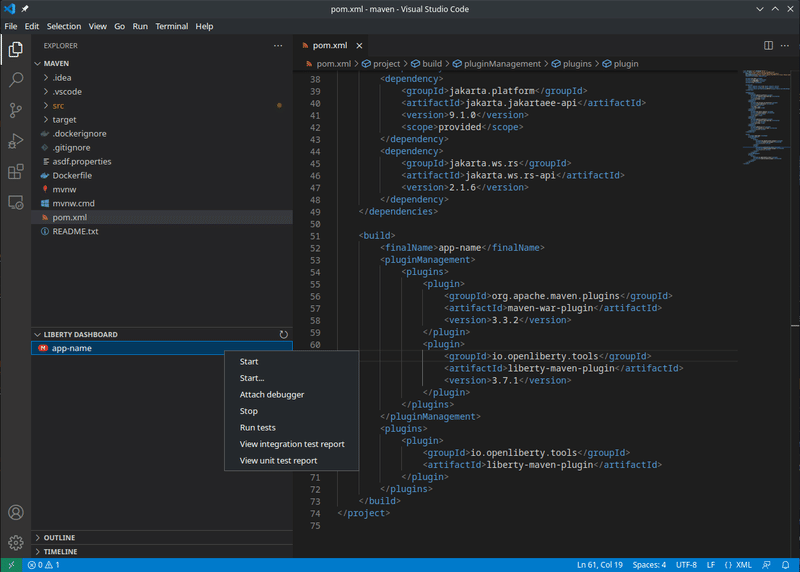Click UTF-8 encoding in status bar
This screenshot has height=572, width=800.
[x=686, y=565]
